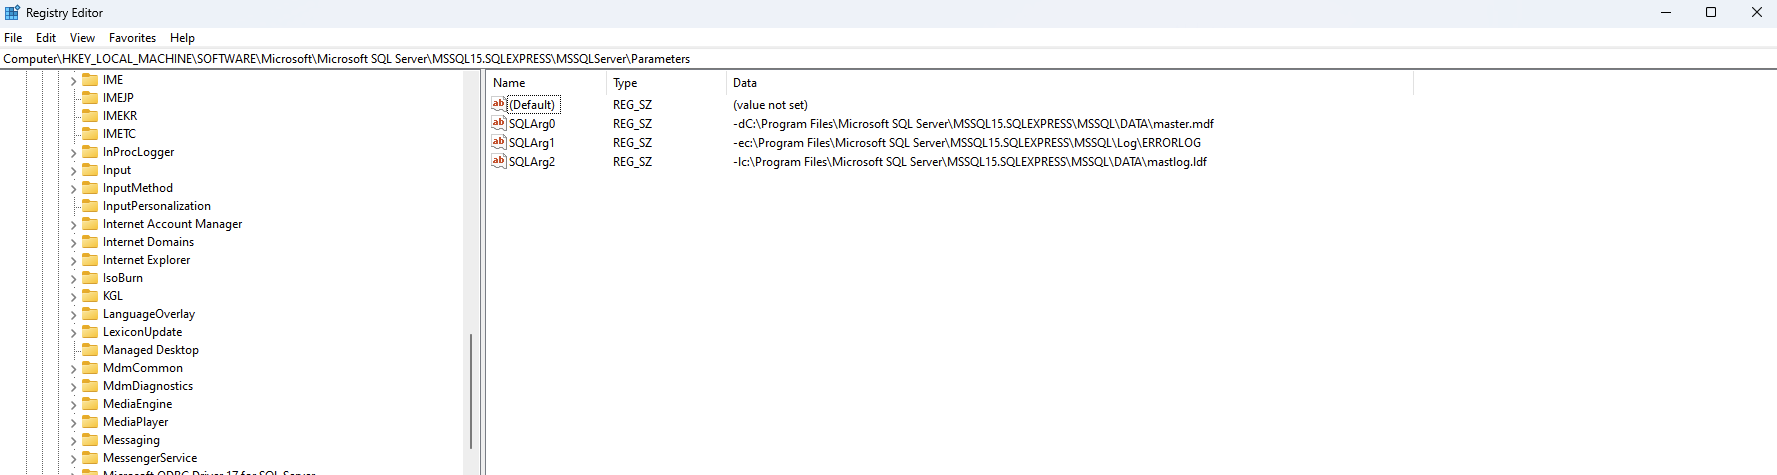Expand the Messaging key

point(73,440)
